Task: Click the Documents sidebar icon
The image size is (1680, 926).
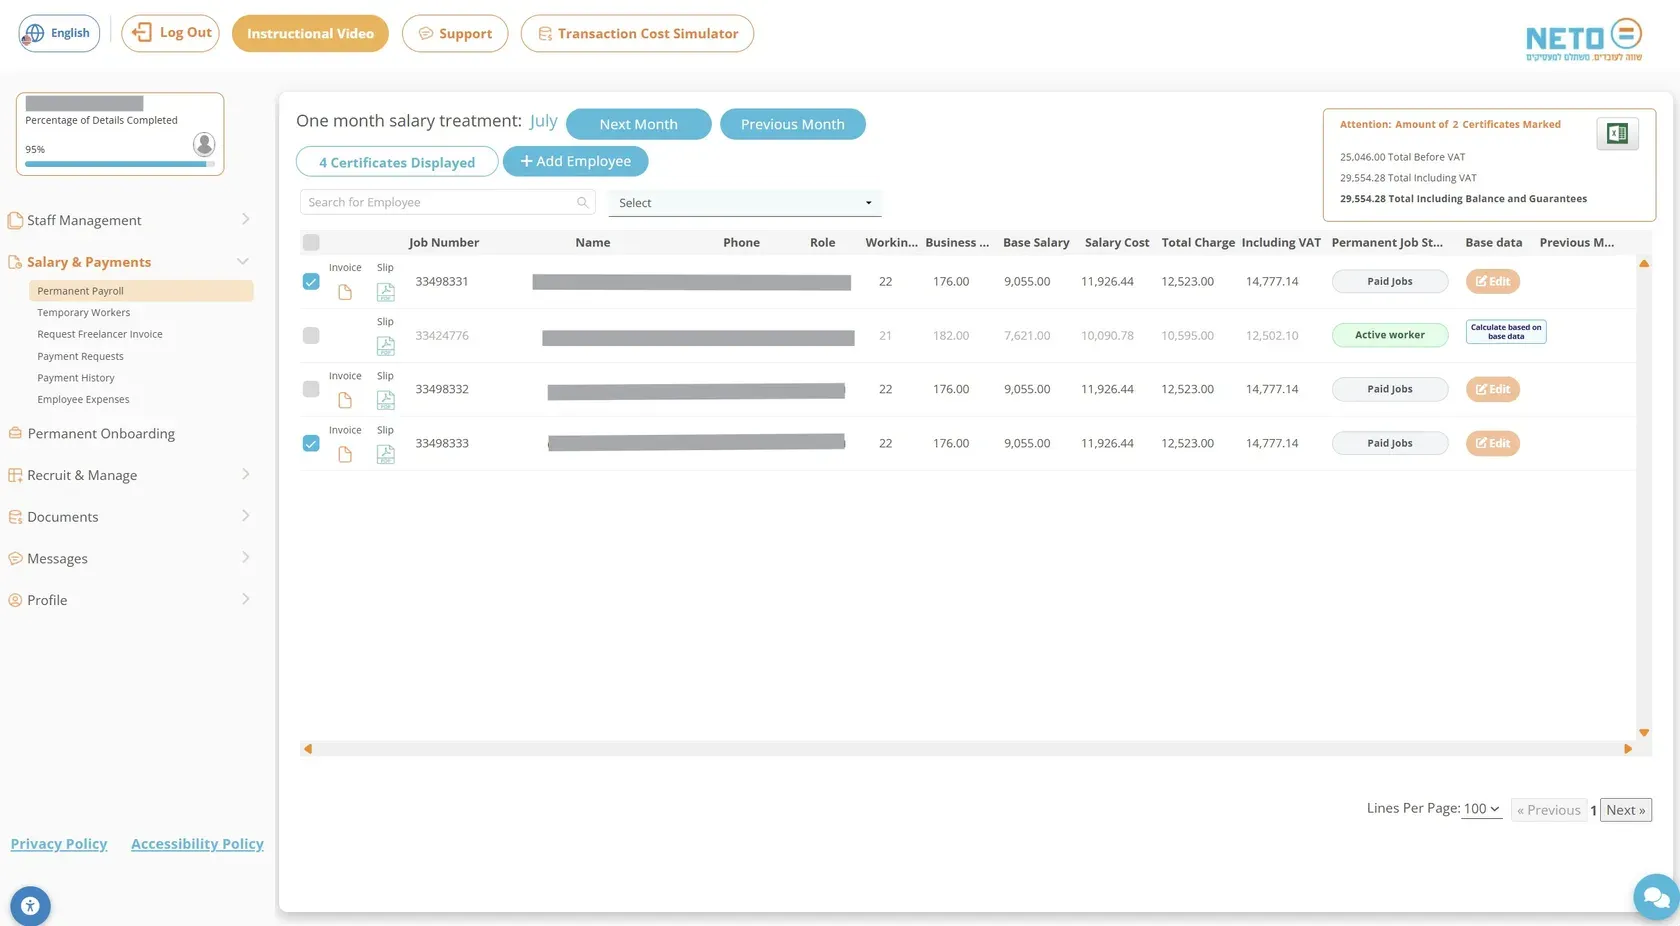Action: (x=15, y=517)
